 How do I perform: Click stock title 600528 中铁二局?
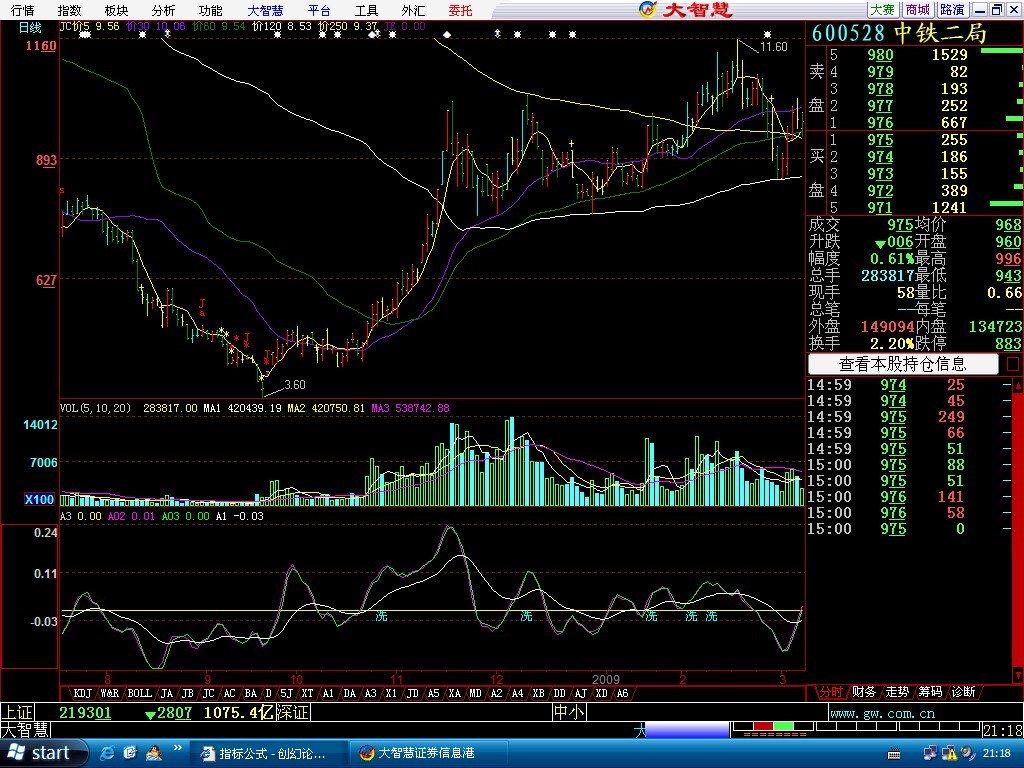899,33
